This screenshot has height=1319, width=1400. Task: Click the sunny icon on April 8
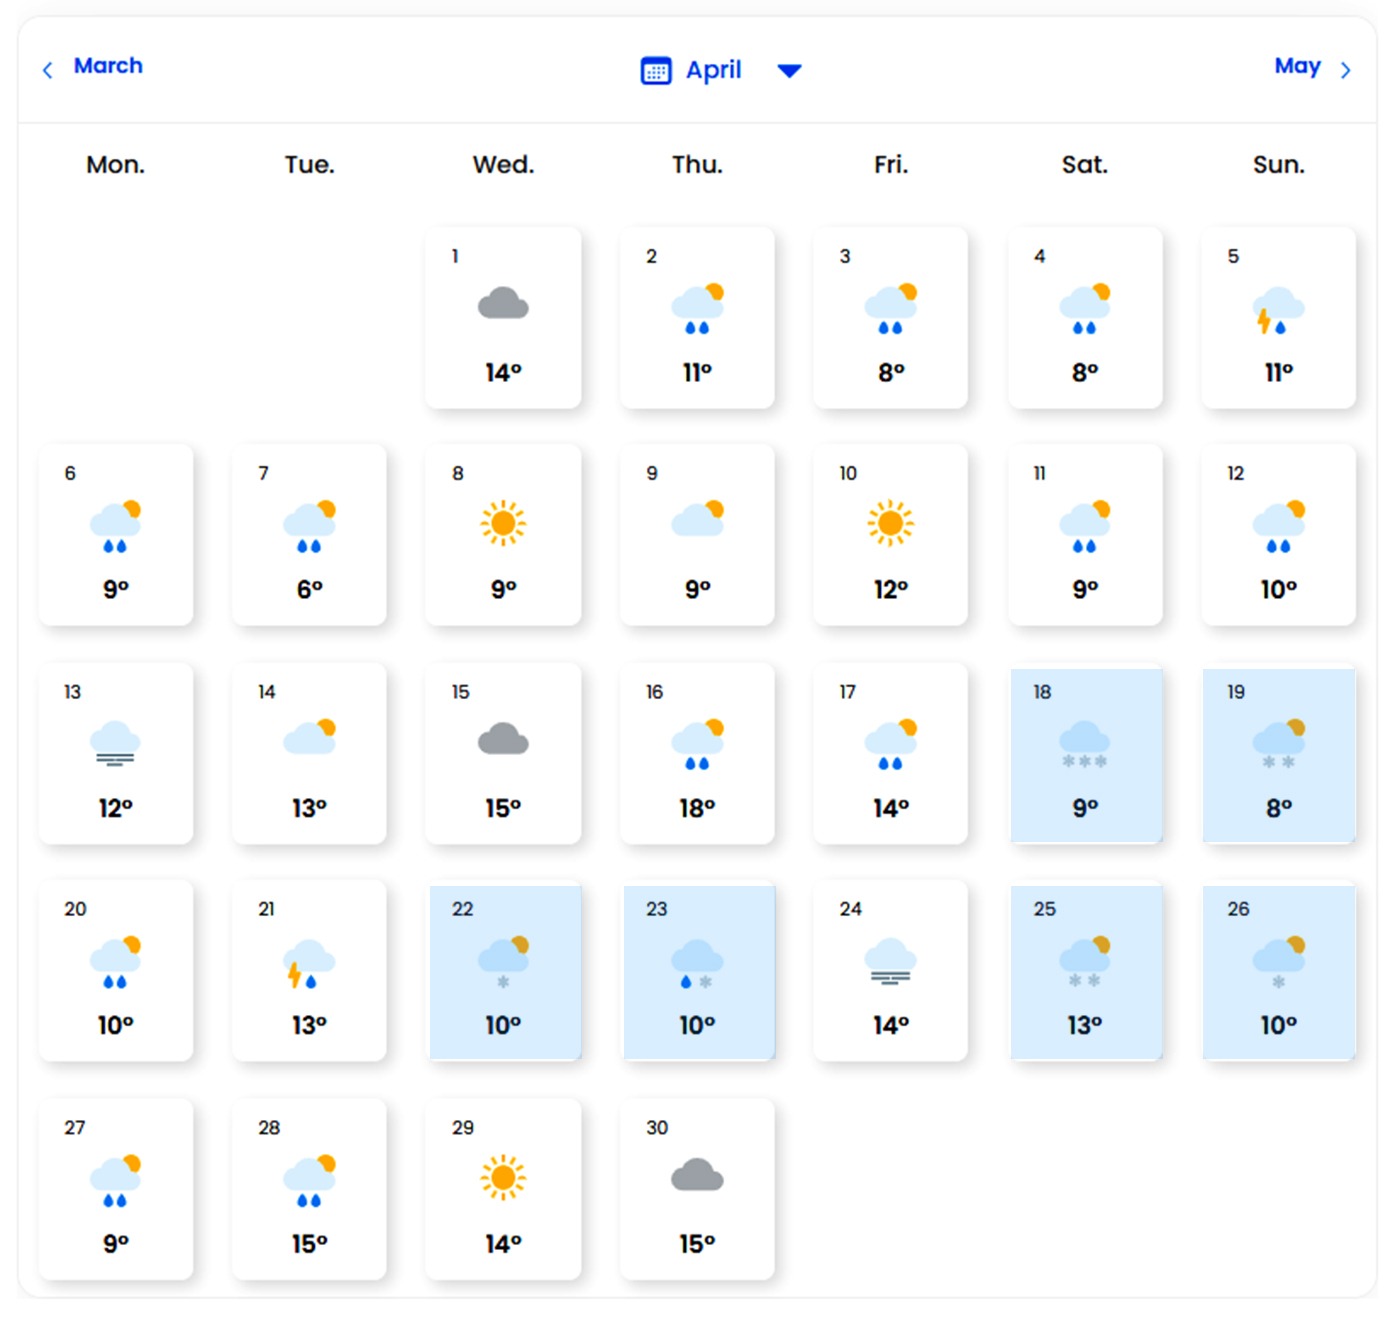pyautogui.click(x=503, y=523)
